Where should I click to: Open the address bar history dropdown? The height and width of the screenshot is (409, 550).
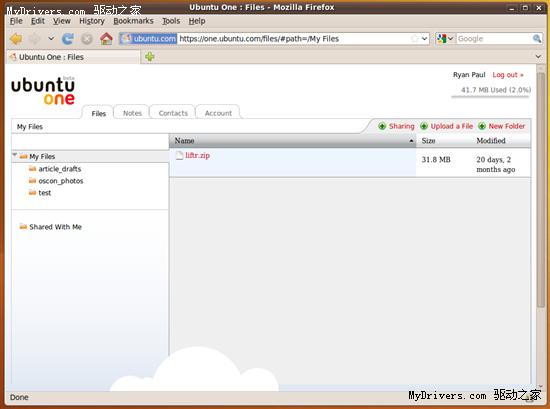tap(424, 39)
